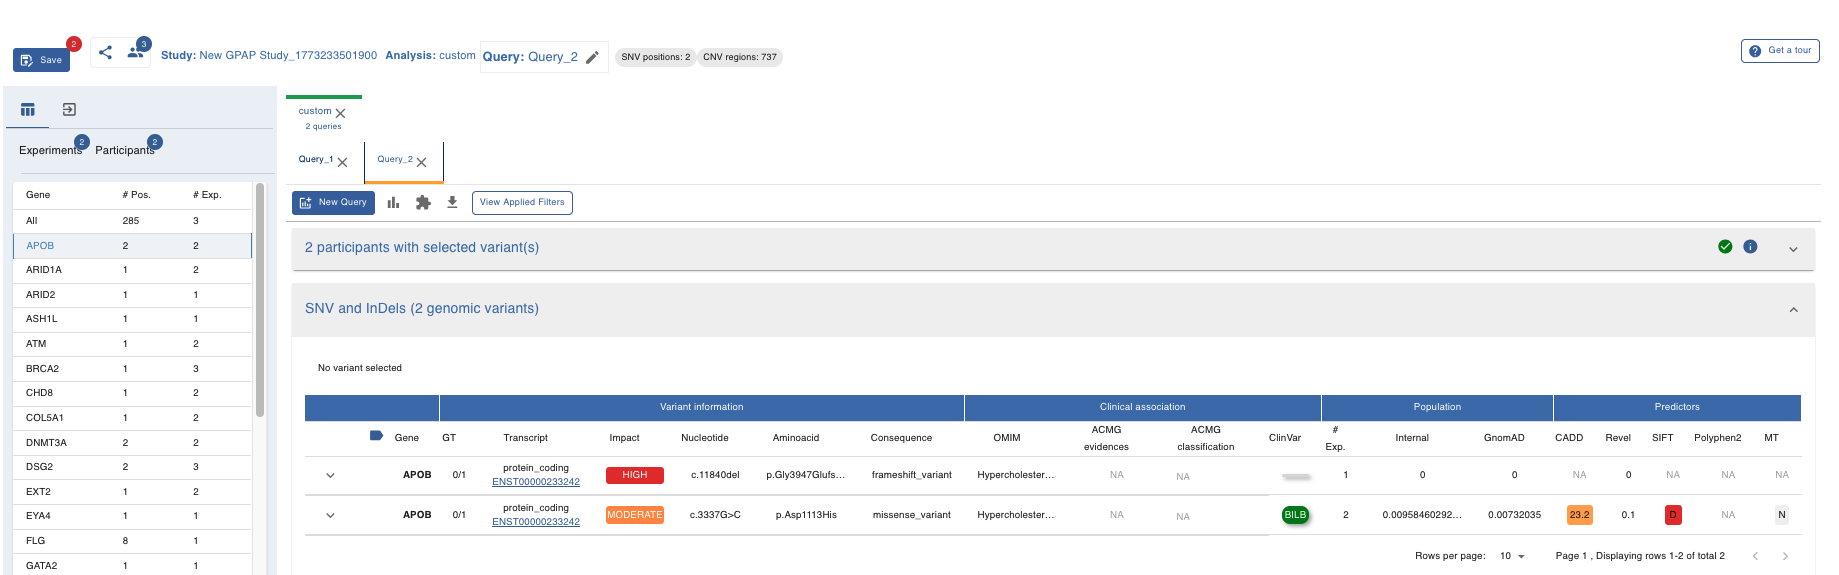Open the participants group icon in the header
This screenshot has width=1839, height=575.
(135, 52)
